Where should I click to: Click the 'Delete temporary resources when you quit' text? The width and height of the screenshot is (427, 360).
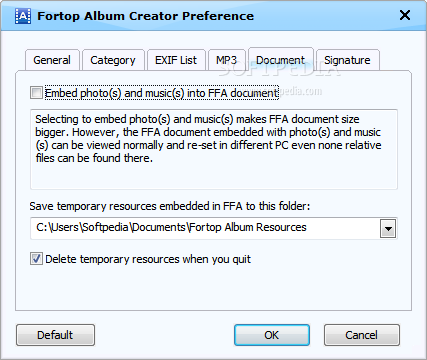pos(148,259)
